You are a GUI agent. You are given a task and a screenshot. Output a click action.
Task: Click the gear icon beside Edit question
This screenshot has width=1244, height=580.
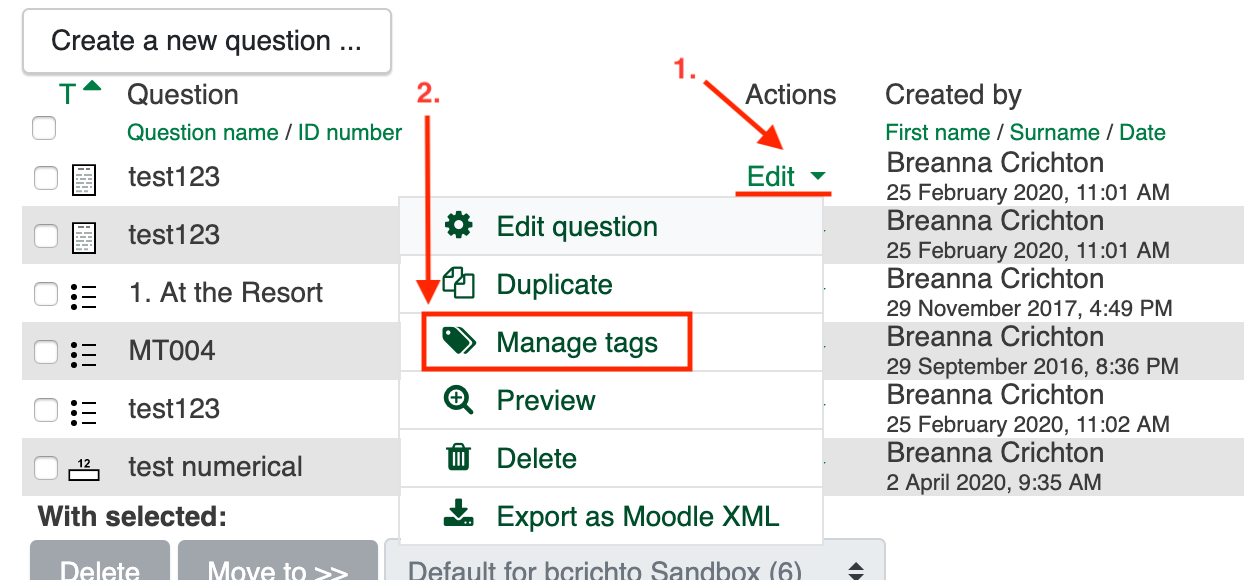pos(458,226)
